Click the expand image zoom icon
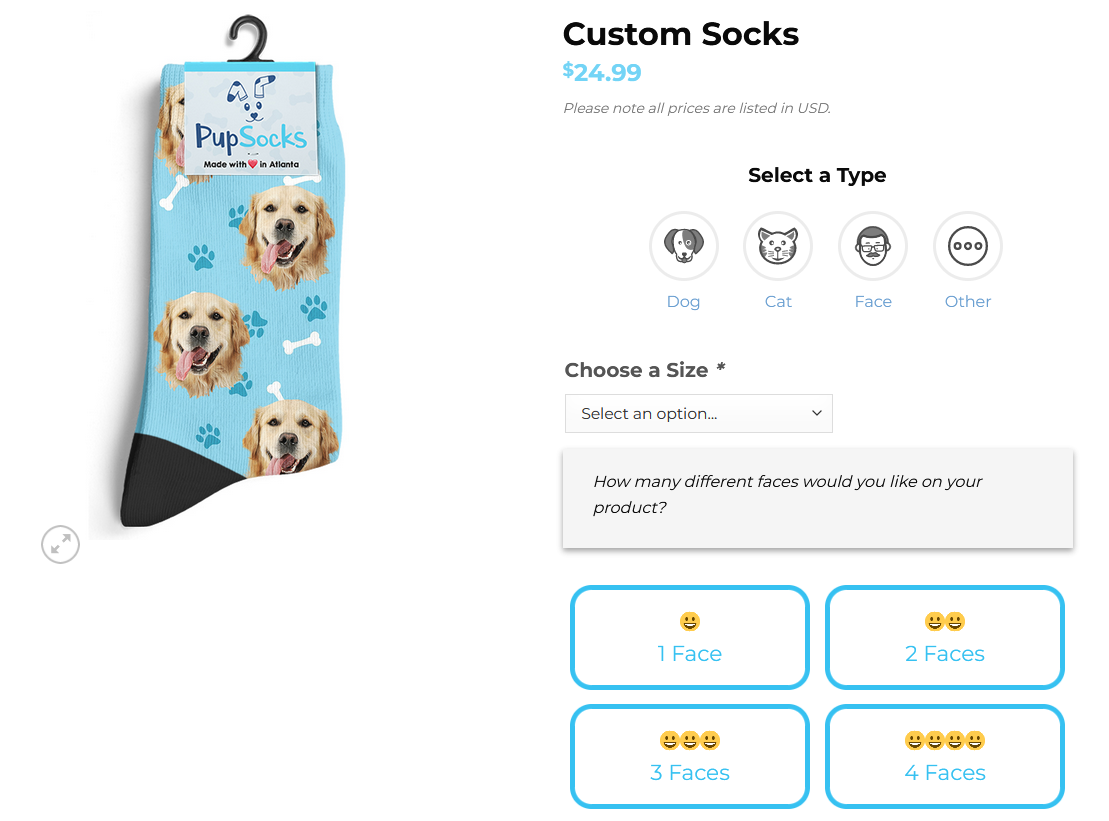This screenshot has height=821, width=1109. [60, 545]
